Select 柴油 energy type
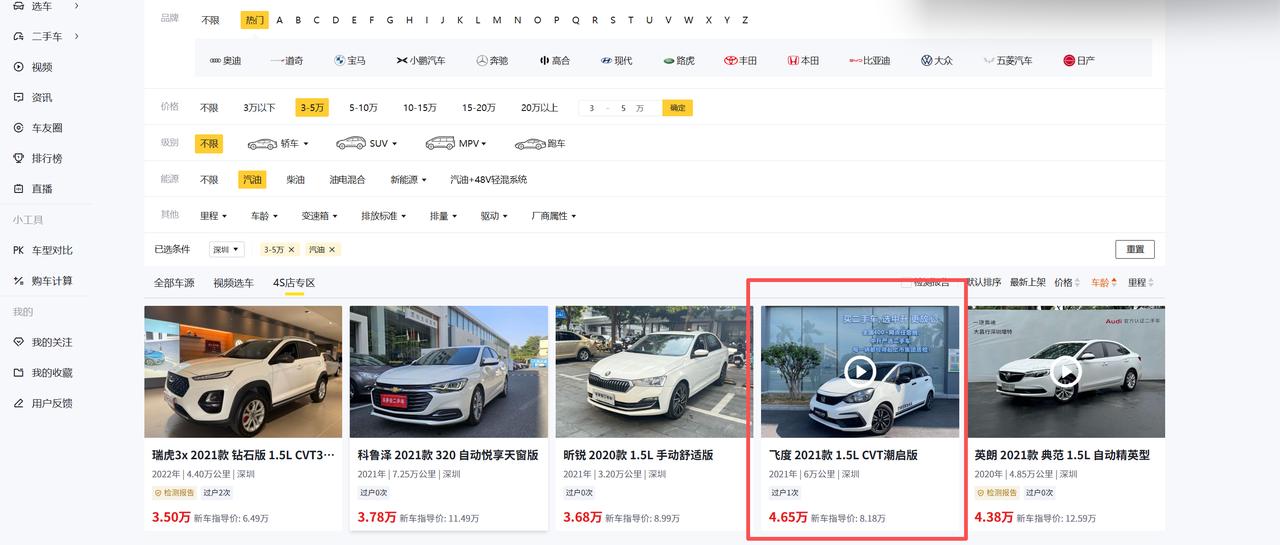The height and width of the screenshot is (545, 1280). (296, 180)
